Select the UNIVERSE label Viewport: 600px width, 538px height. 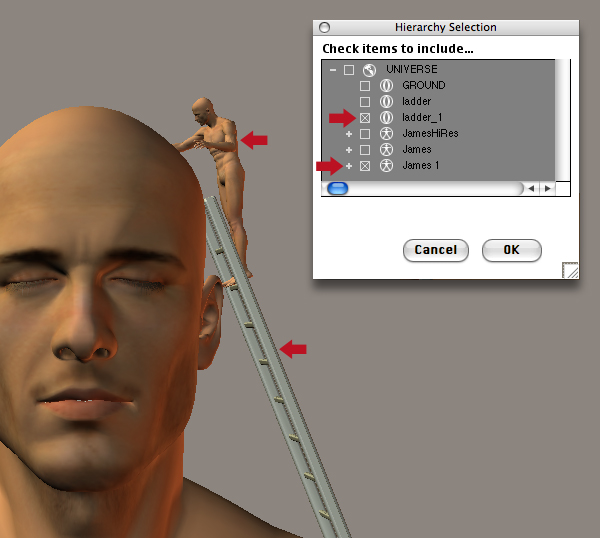tap(411, 69)
